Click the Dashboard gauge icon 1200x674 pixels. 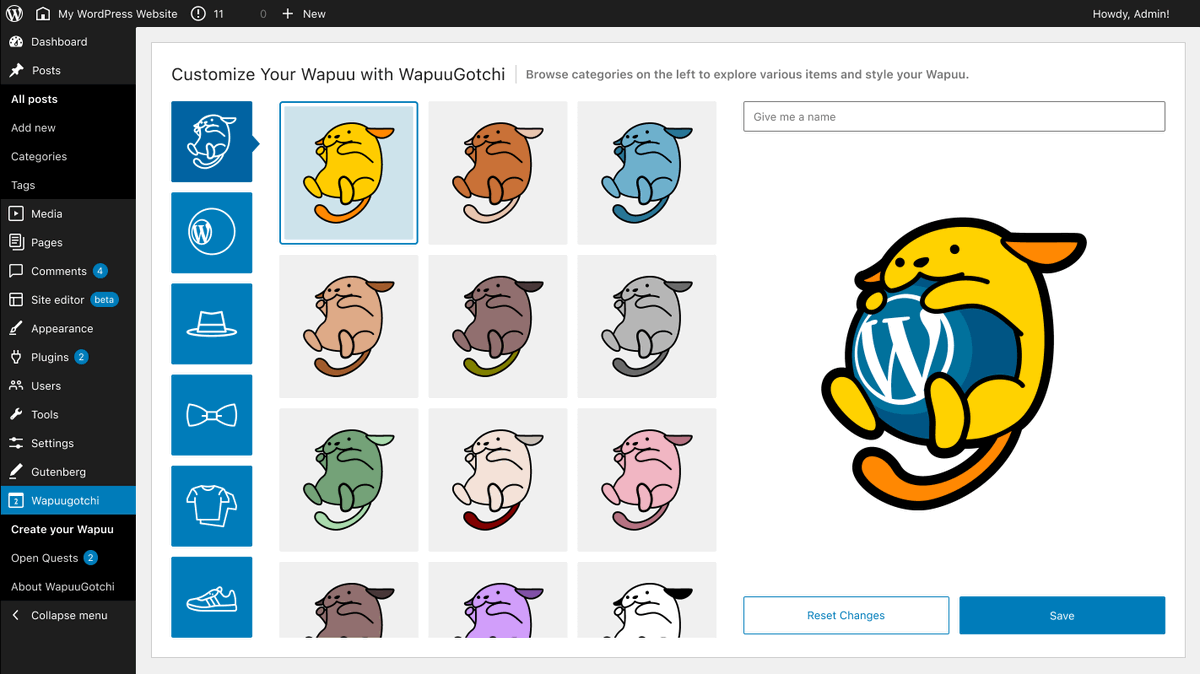point(16,42)
